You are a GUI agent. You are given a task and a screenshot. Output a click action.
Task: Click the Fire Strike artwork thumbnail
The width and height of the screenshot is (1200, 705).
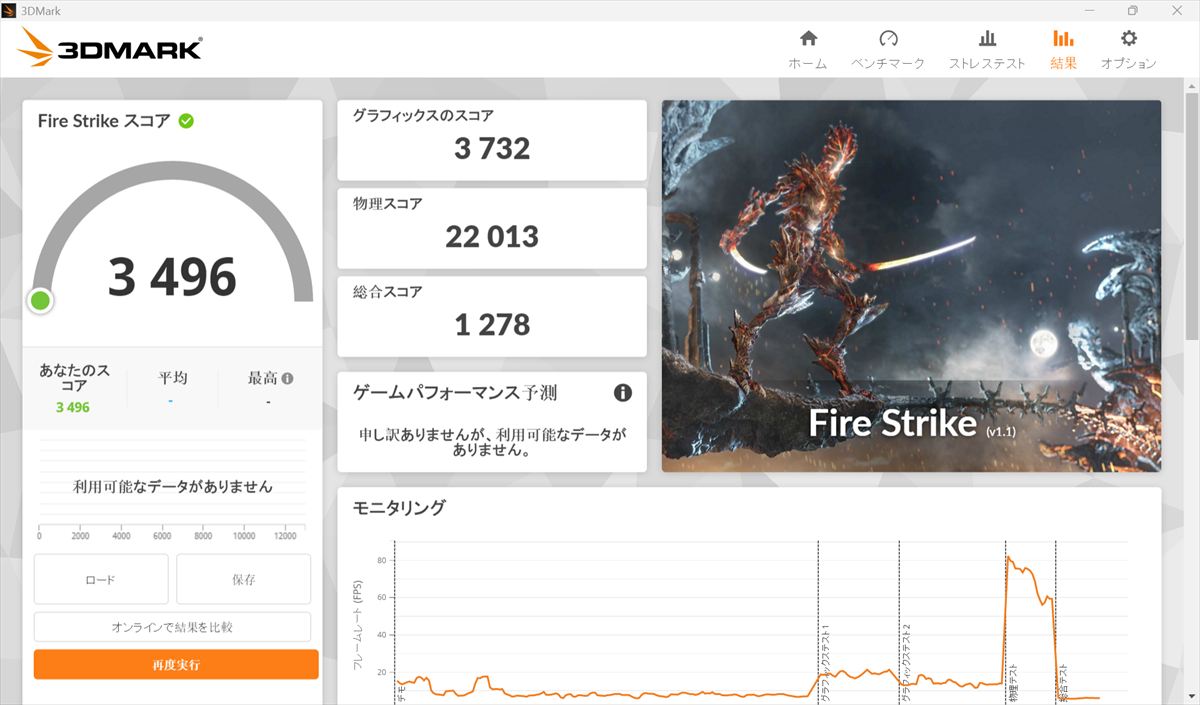click(911, 285)
